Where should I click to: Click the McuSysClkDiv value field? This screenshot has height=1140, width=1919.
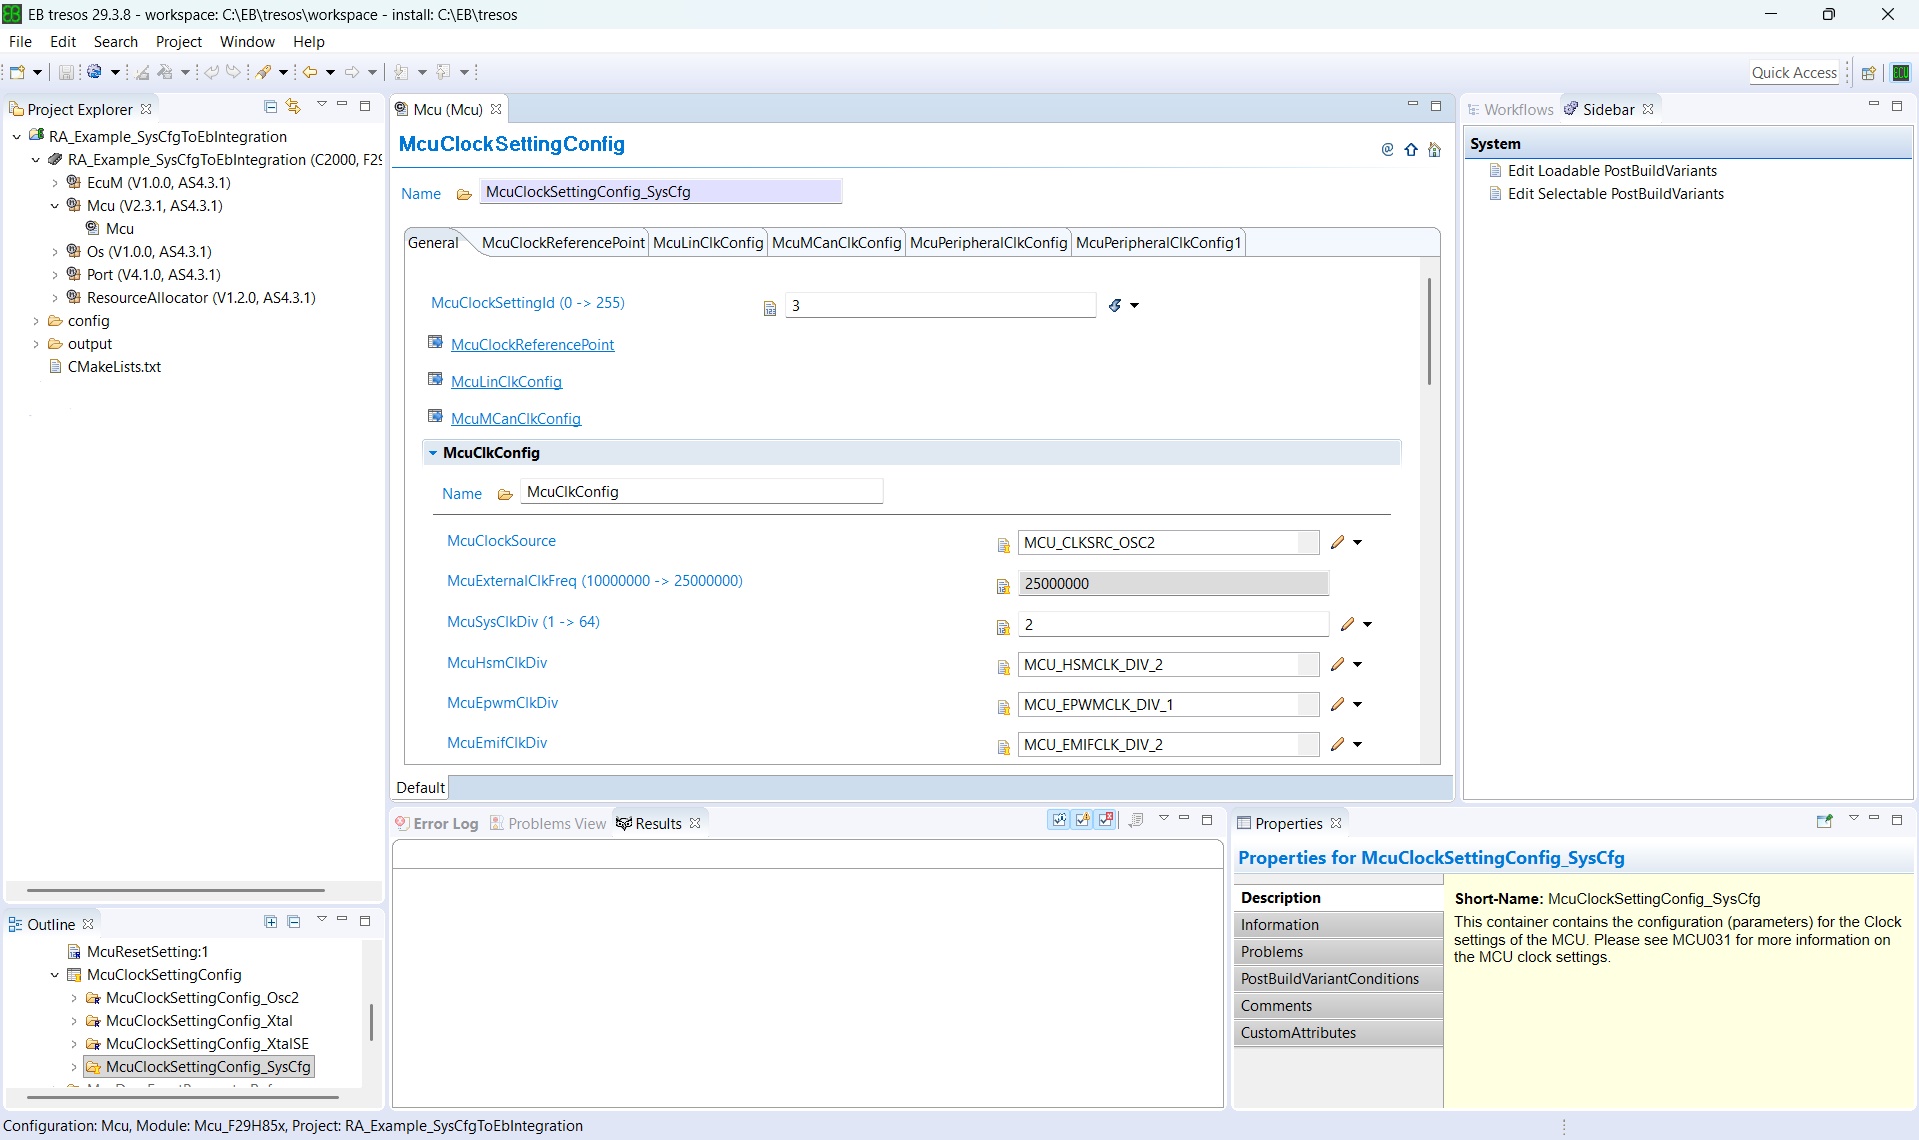pos(1173,625)
